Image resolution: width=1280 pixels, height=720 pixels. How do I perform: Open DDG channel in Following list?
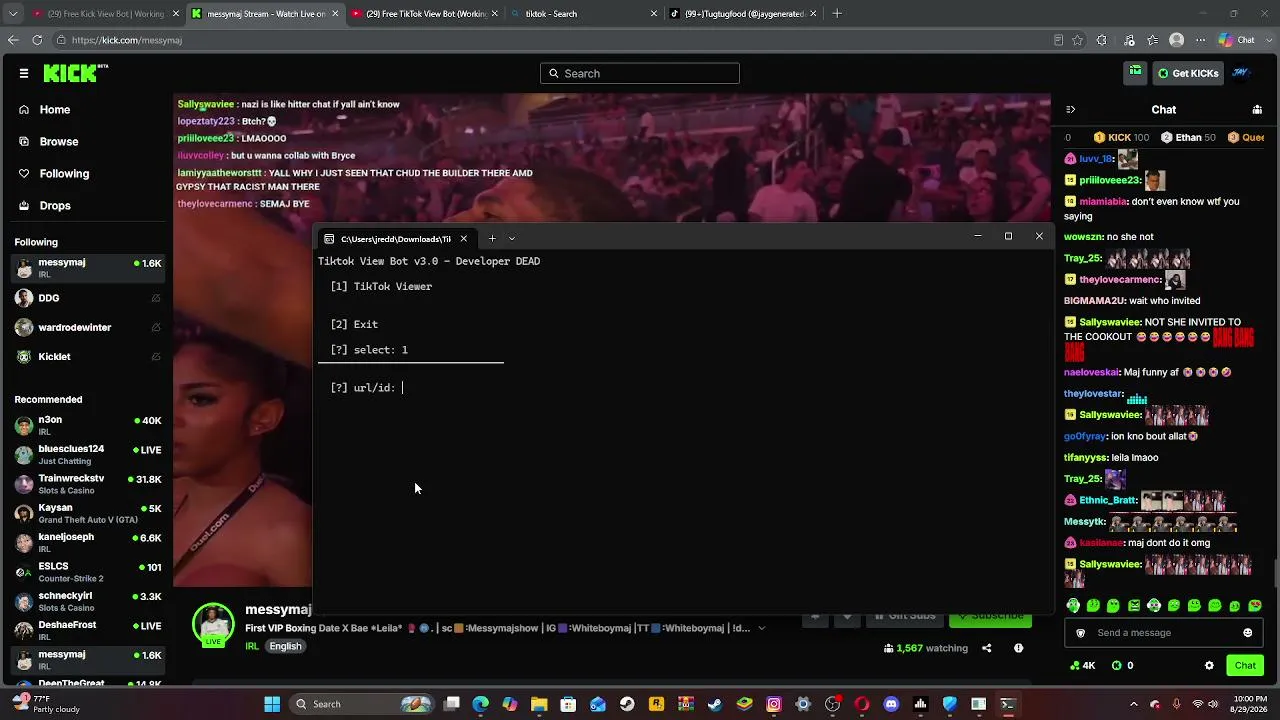tap(87, 298)
